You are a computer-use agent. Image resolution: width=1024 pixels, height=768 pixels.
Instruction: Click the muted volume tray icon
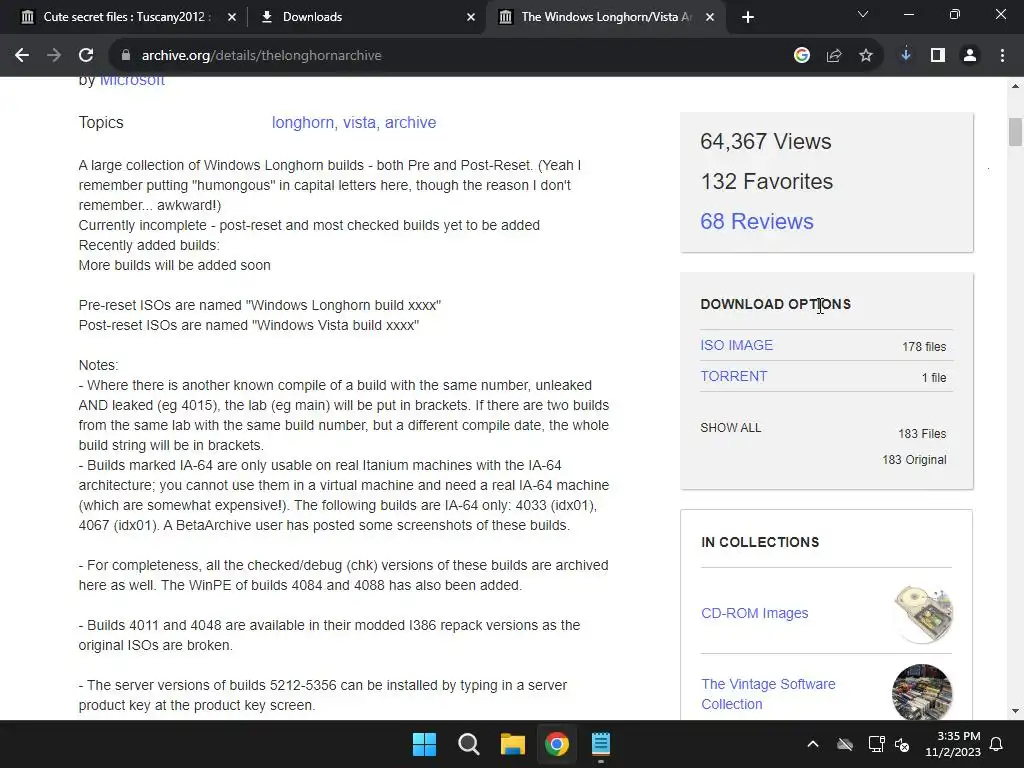902,744
